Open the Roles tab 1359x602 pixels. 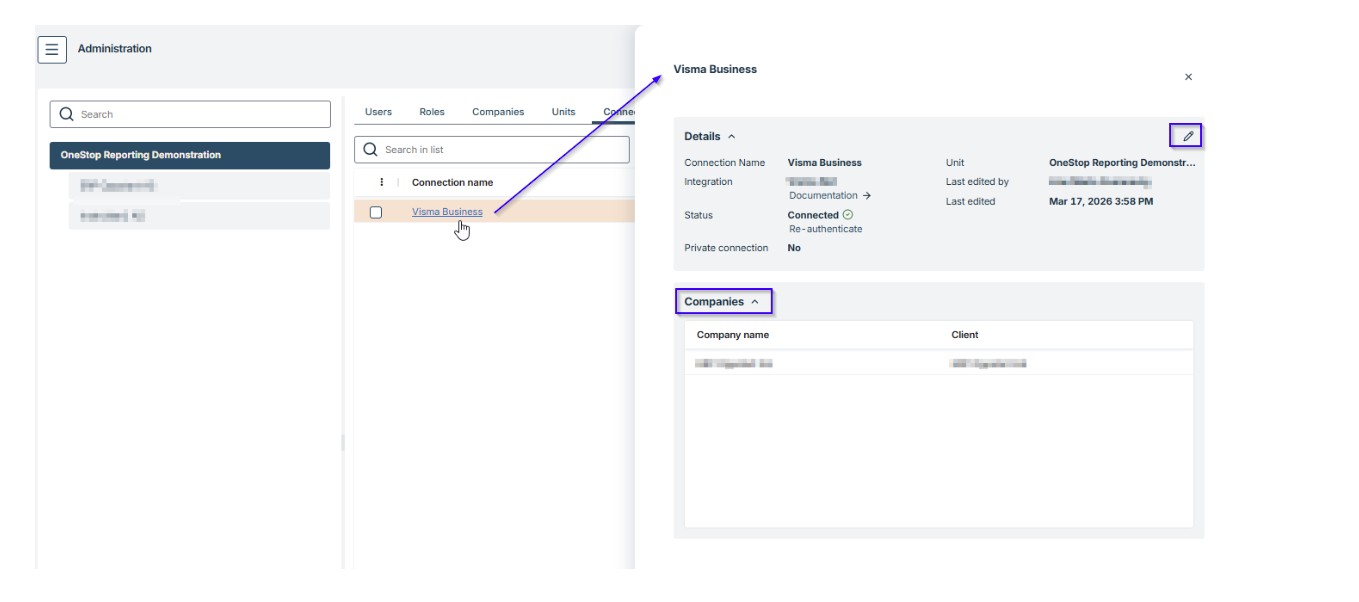pyautogui.click(x=432, y=112)
